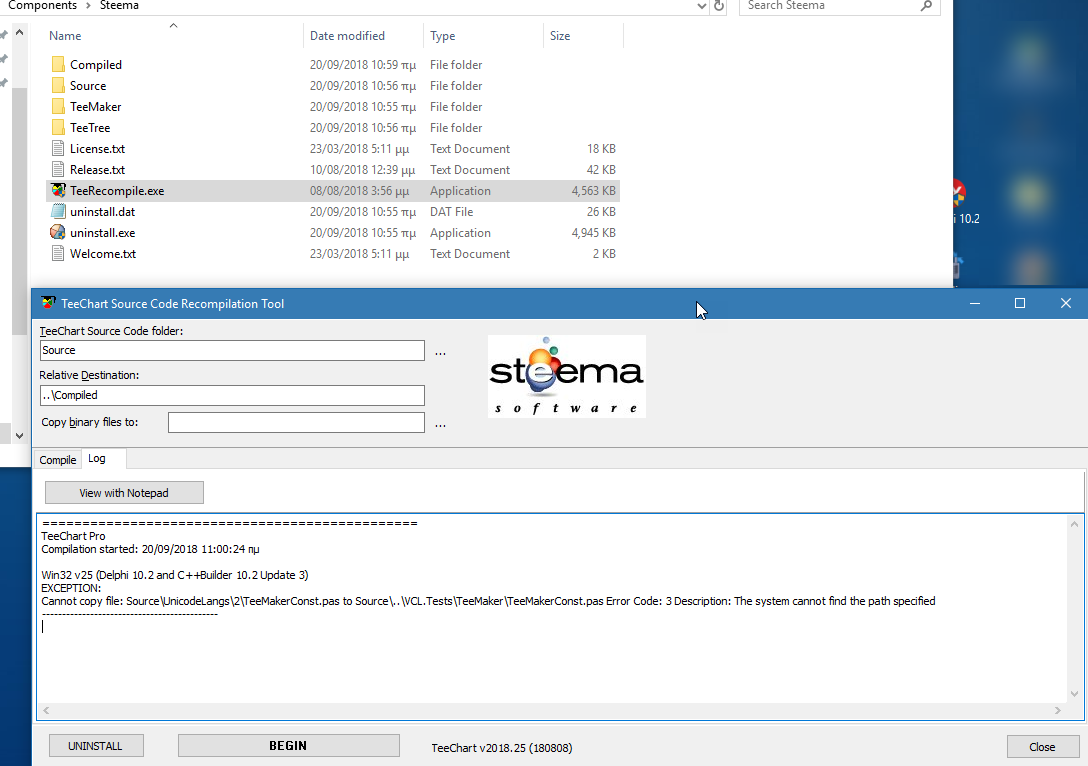Minimize the TeeChart Recompilation Tool window
This screenshot has height=766, width=1088.
coord(975,303)
